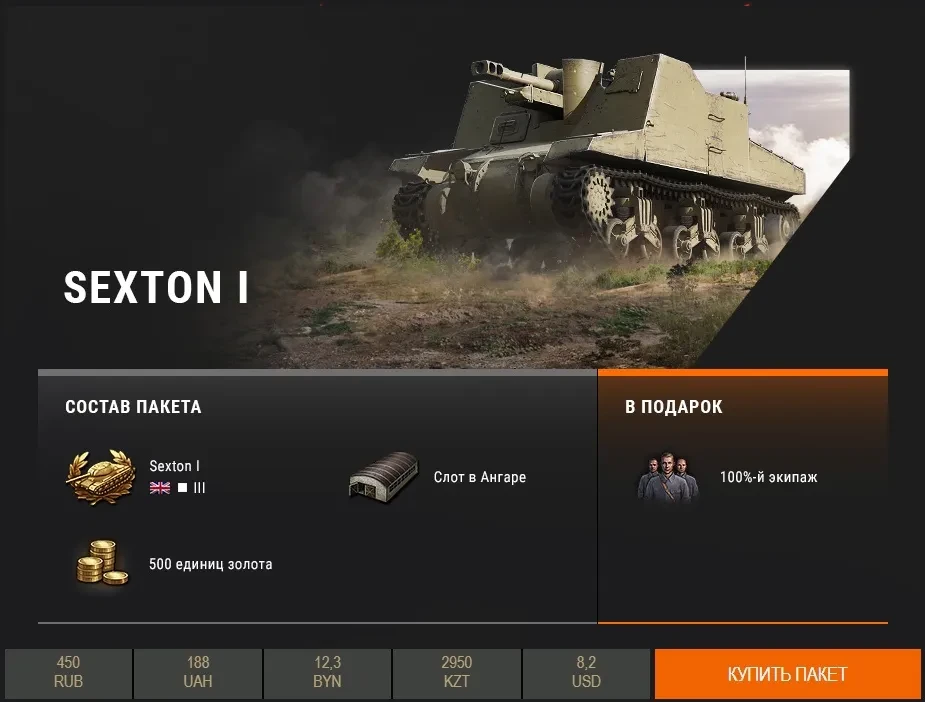925x702 pixels.
Task: Click the Слот в Ангаре label
Action: (480, 477)
